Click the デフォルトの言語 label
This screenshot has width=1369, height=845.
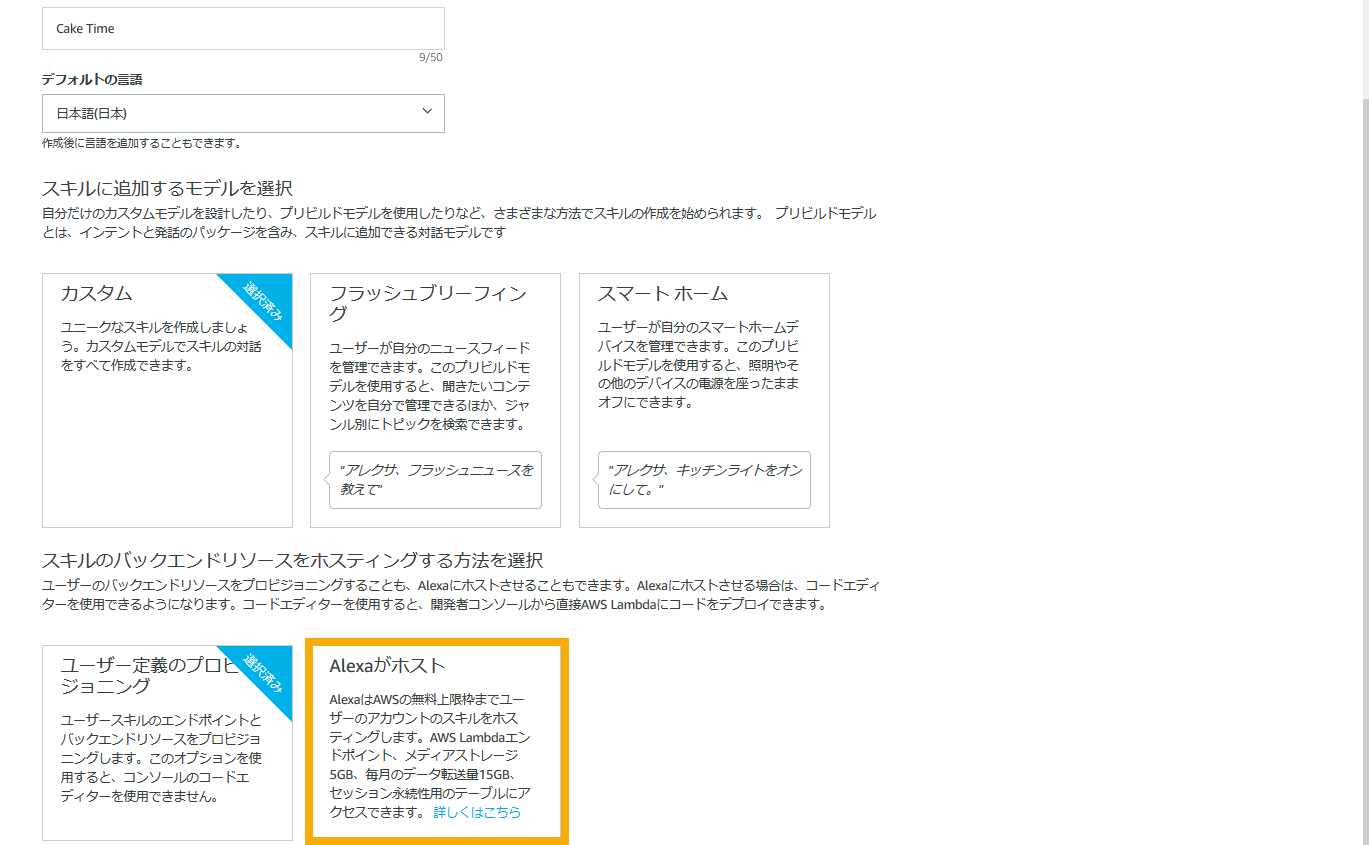92,79
